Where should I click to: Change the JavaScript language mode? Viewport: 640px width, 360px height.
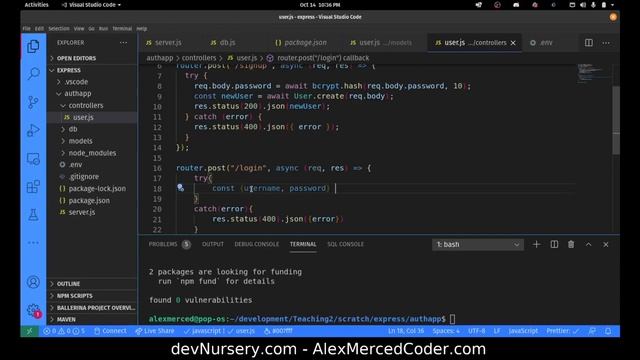click(523, 331)
